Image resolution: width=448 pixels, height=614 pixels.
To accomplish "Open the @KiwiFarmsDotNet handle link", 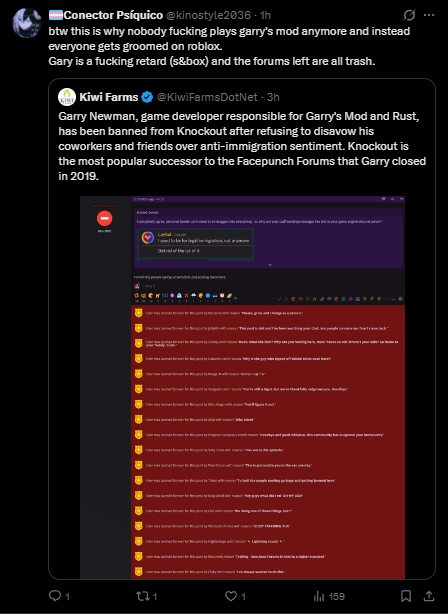I will coord(208,97).
